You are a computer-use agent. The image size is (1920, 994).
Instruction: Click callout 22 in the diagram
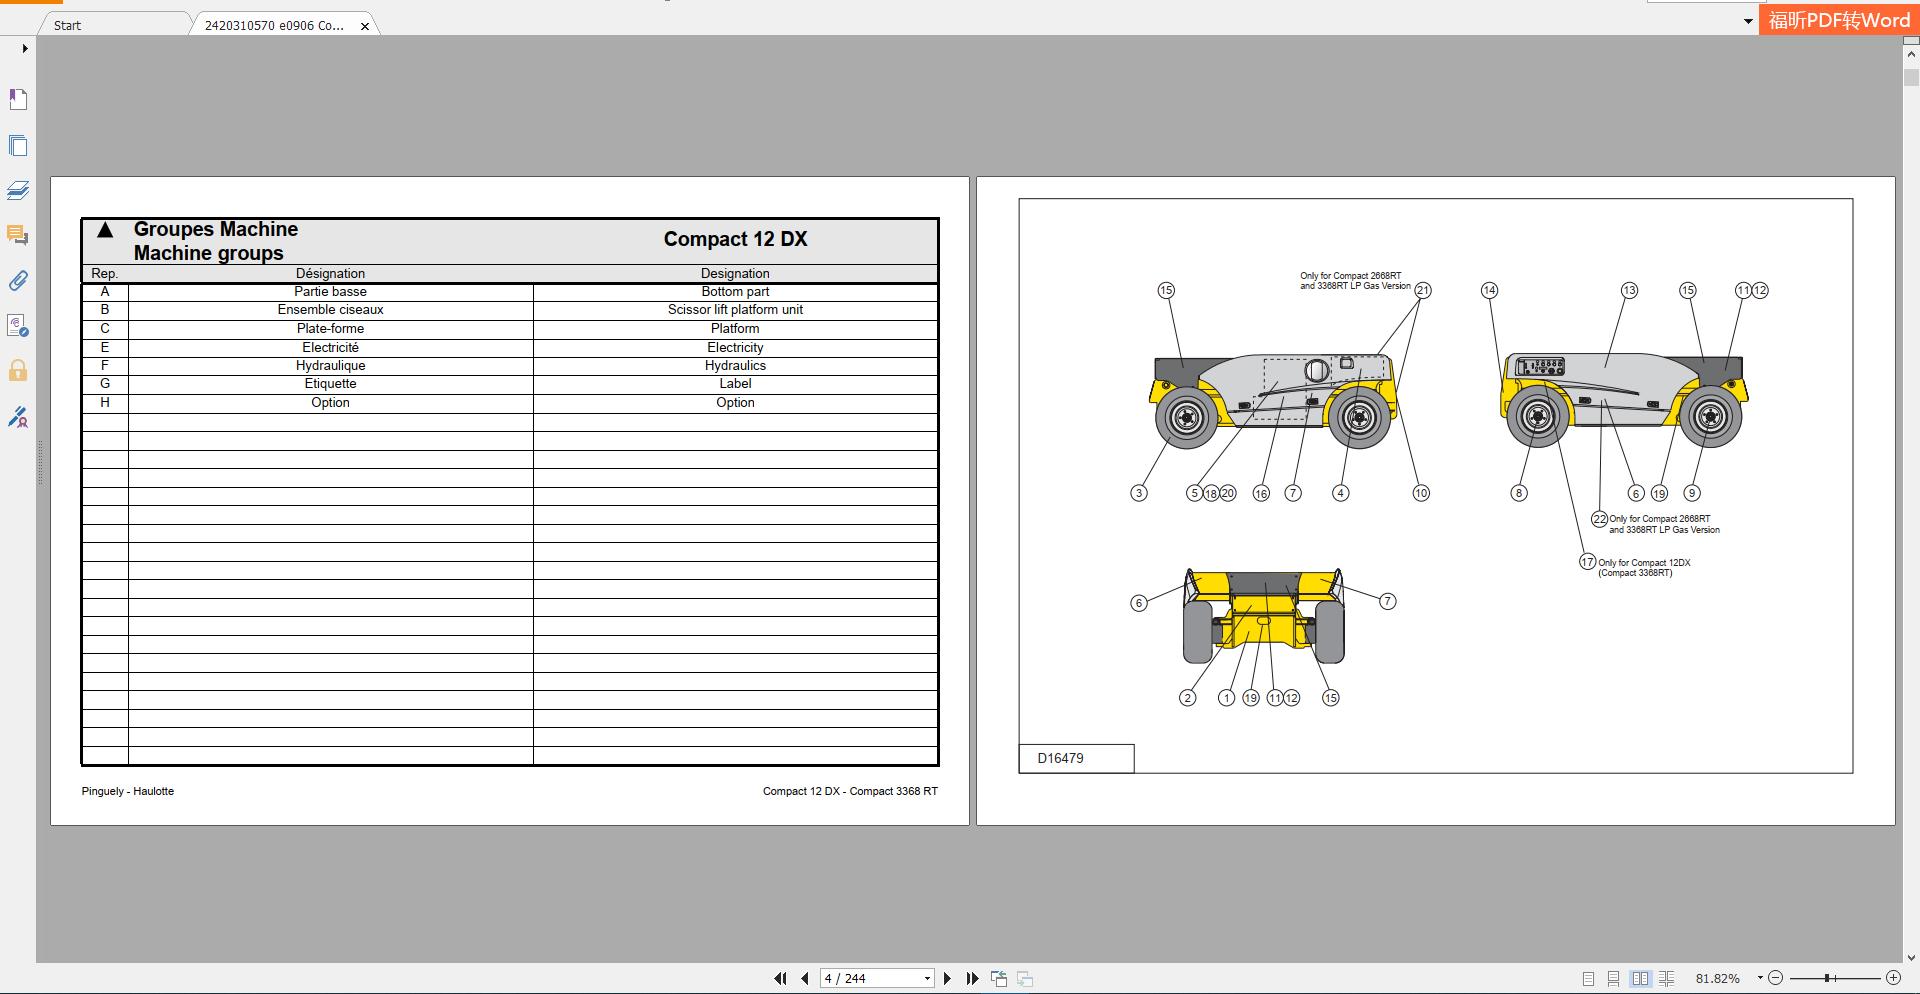tap(1599, 519)
